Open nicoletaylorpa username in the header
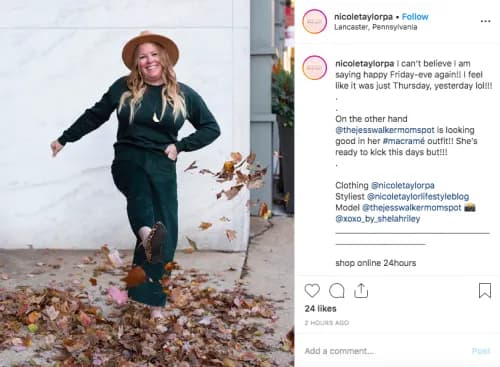The image size is (500, 367). tap(363, 17)
